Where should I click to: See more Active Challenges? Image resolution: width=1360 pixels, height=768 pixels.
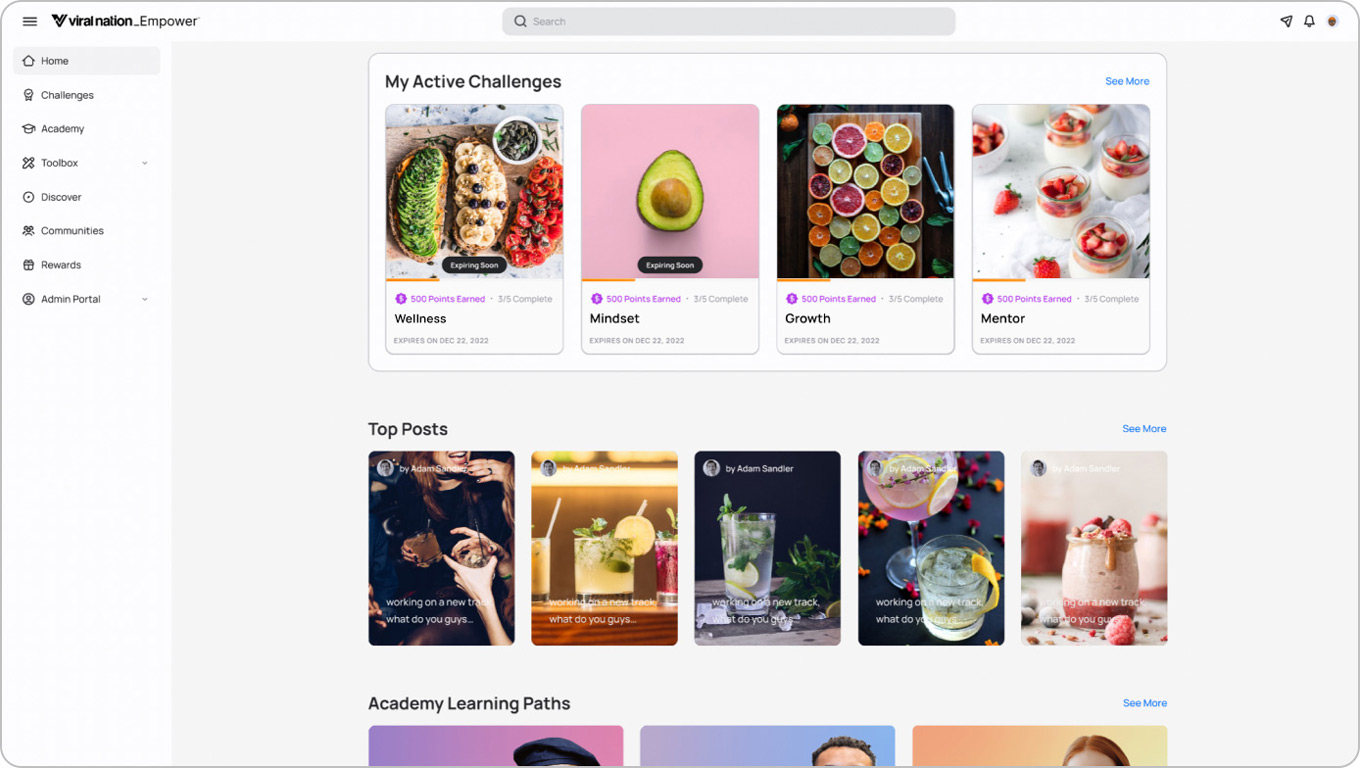click(x=1127, y=81)
